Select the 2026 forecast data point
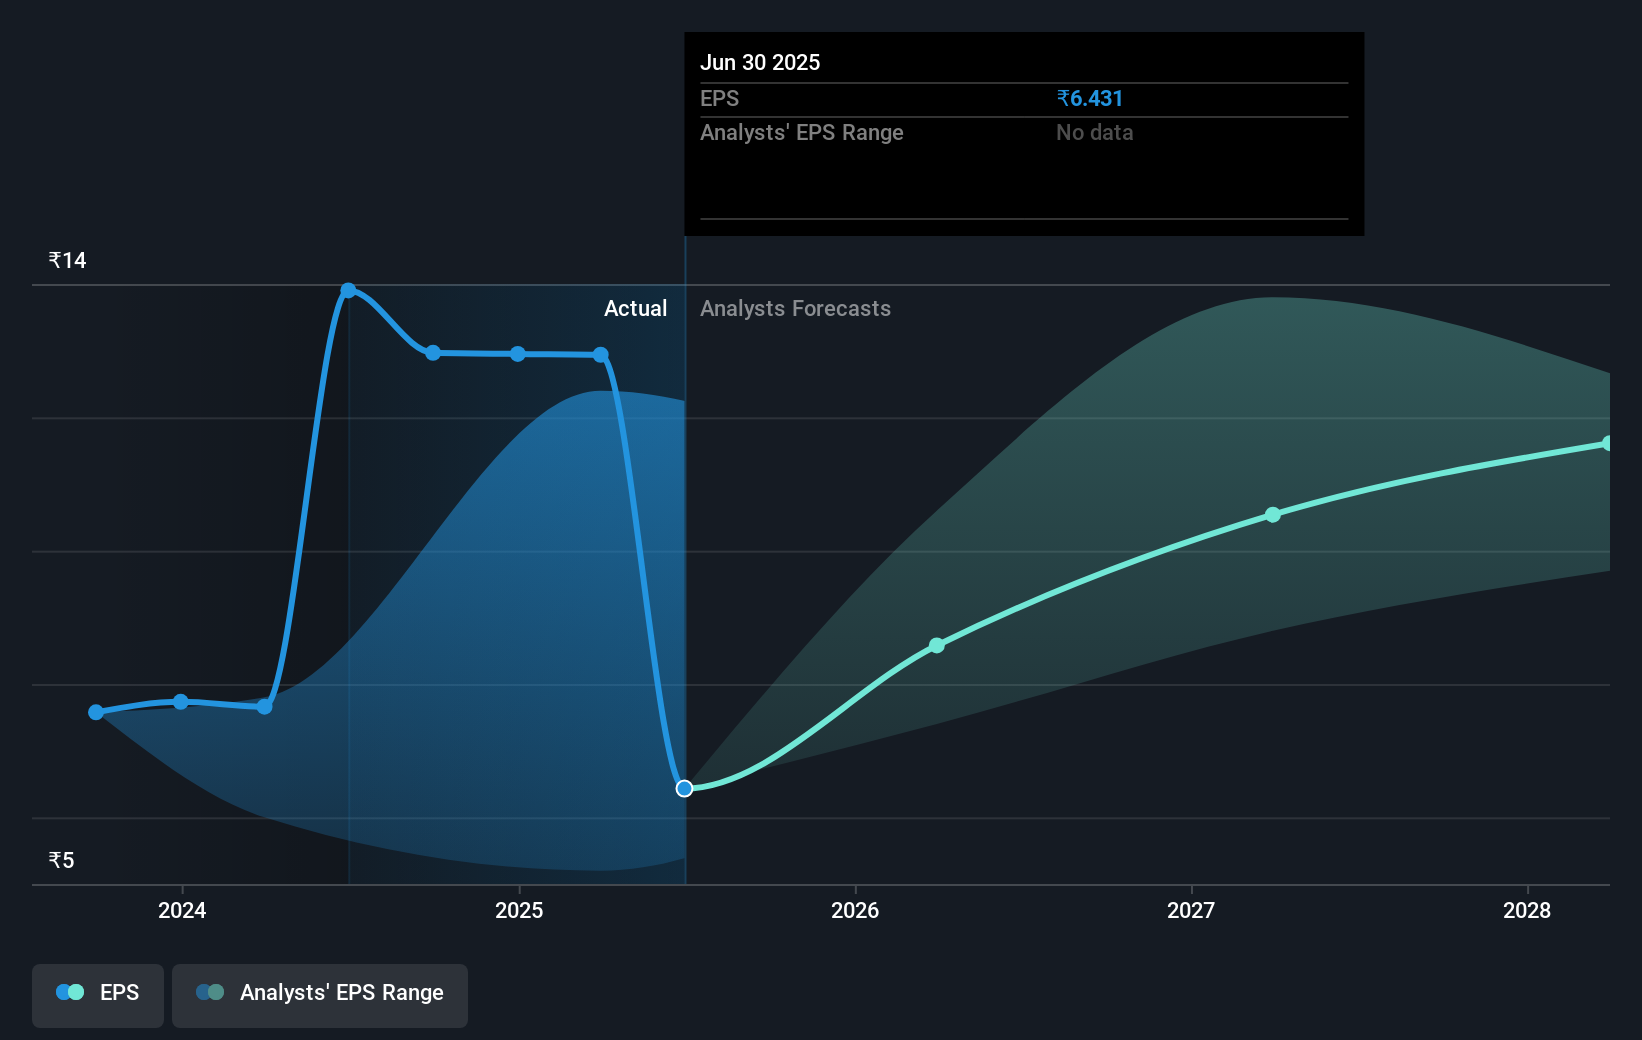1642x1040 pixels. pyautogui.click(x=937, y=645)
